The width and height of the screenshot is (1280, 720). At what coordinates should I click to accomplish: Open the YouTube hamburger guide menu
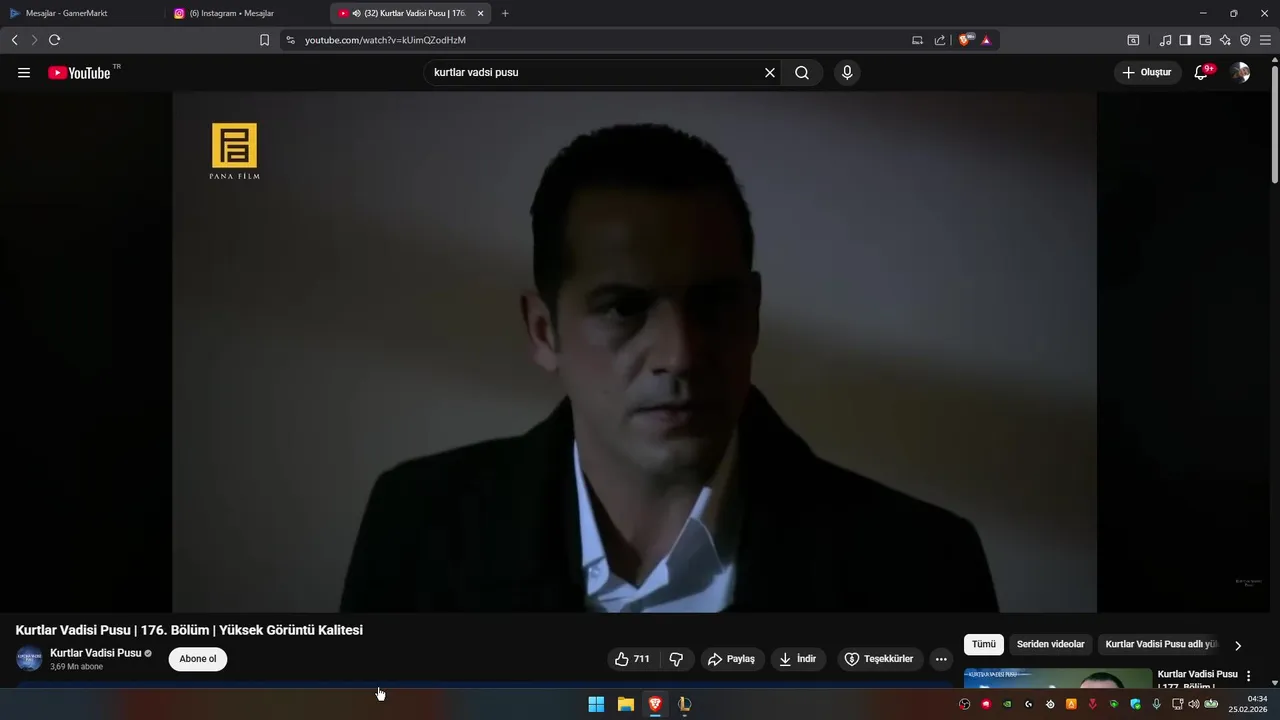(24, 73)
